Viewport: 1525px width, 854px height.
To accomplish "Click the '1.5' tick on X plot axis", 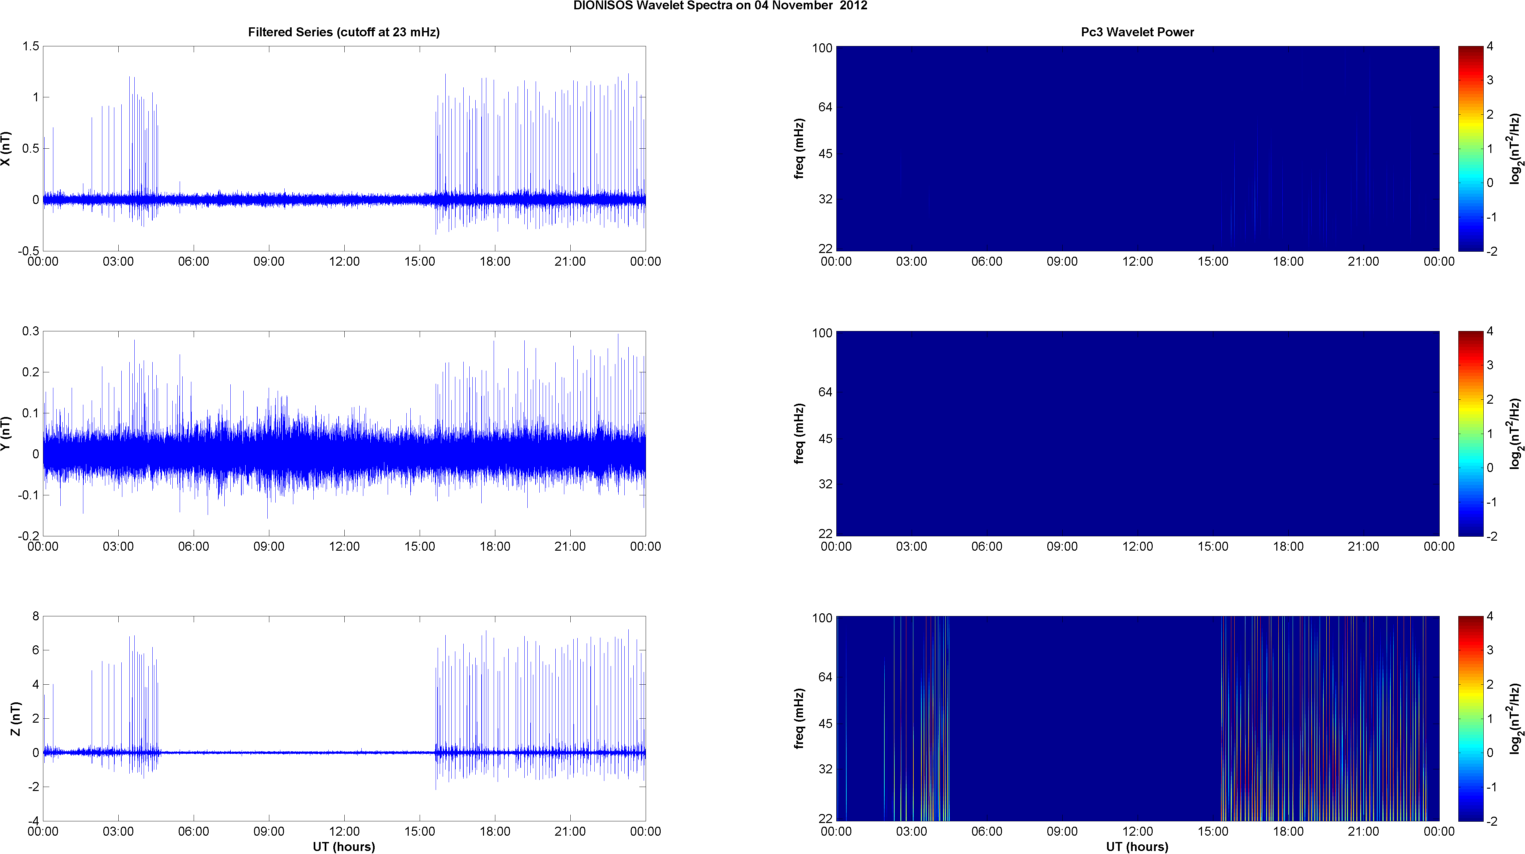I will pyautogui.click(x=30, y=47).
